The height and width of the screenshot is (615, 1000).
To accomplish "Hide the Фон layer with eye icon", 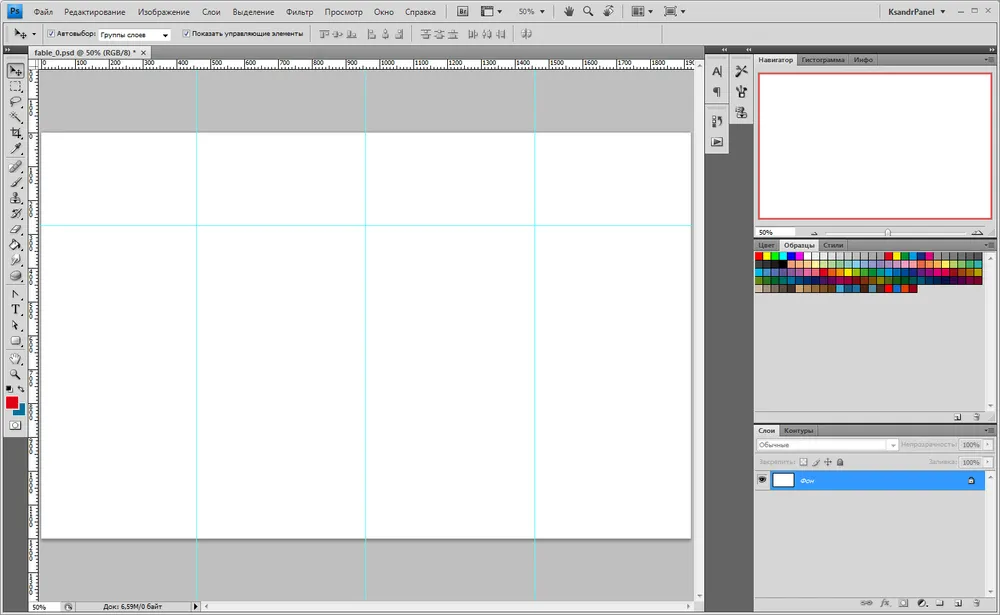I will click(x=762, y=480).
